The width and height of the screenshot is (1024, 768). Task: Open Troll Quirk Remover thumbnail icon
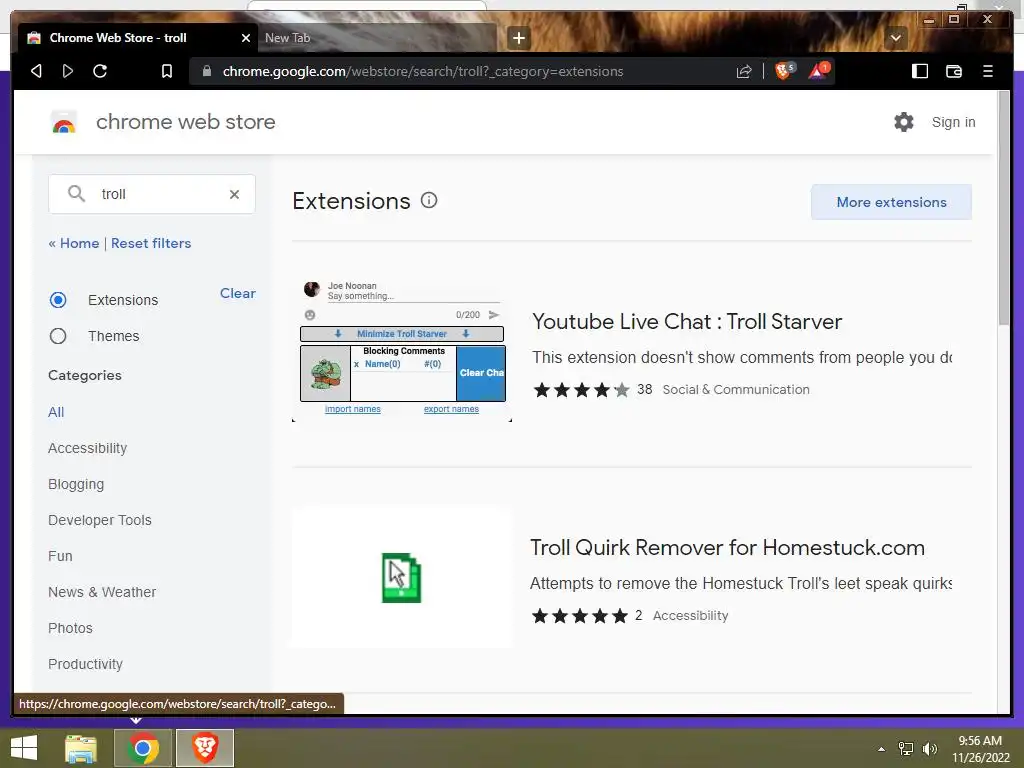pyautogui.click(x=402, y=577)
